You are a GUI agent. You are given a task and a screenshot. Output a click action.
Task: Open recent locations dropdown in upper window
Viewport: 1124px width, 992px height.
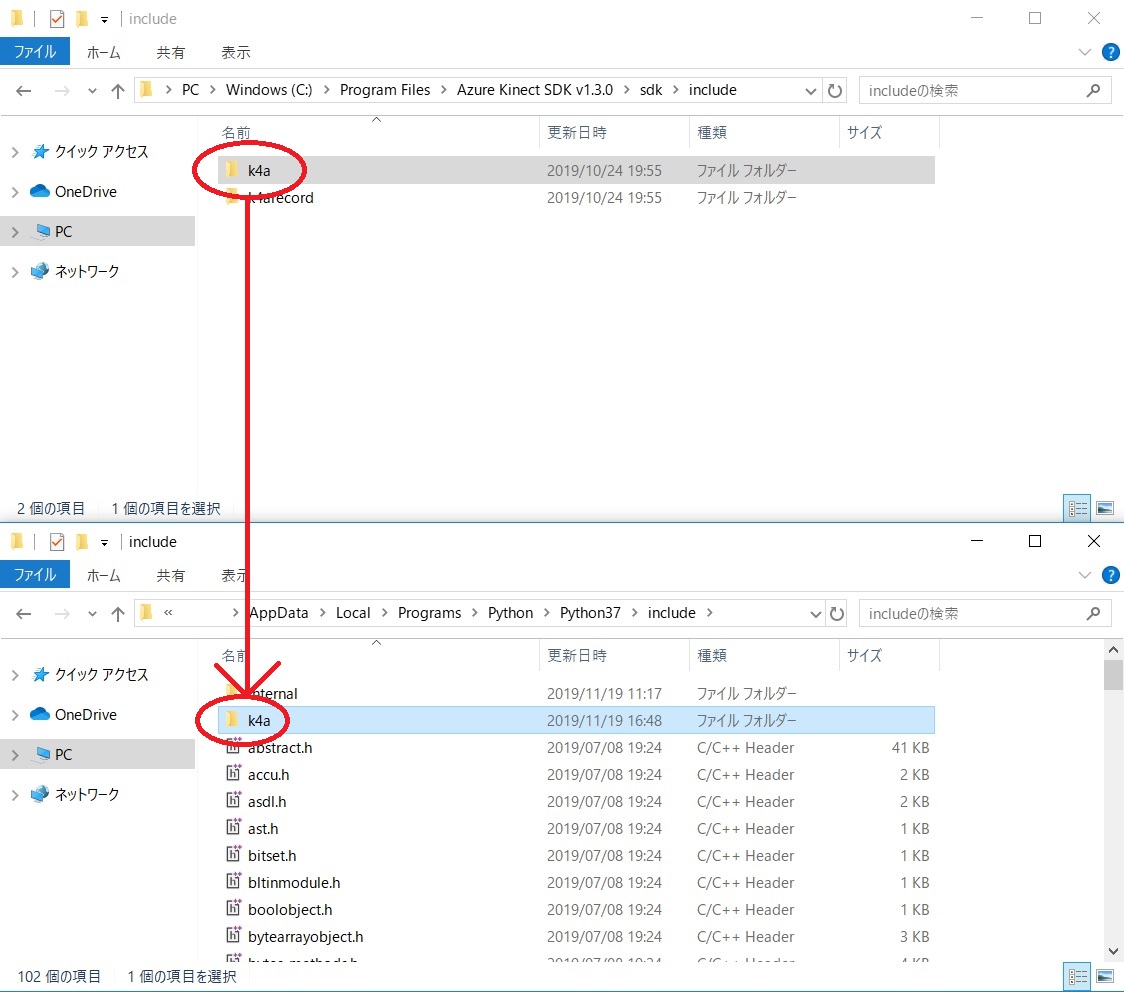click(92, 90)
